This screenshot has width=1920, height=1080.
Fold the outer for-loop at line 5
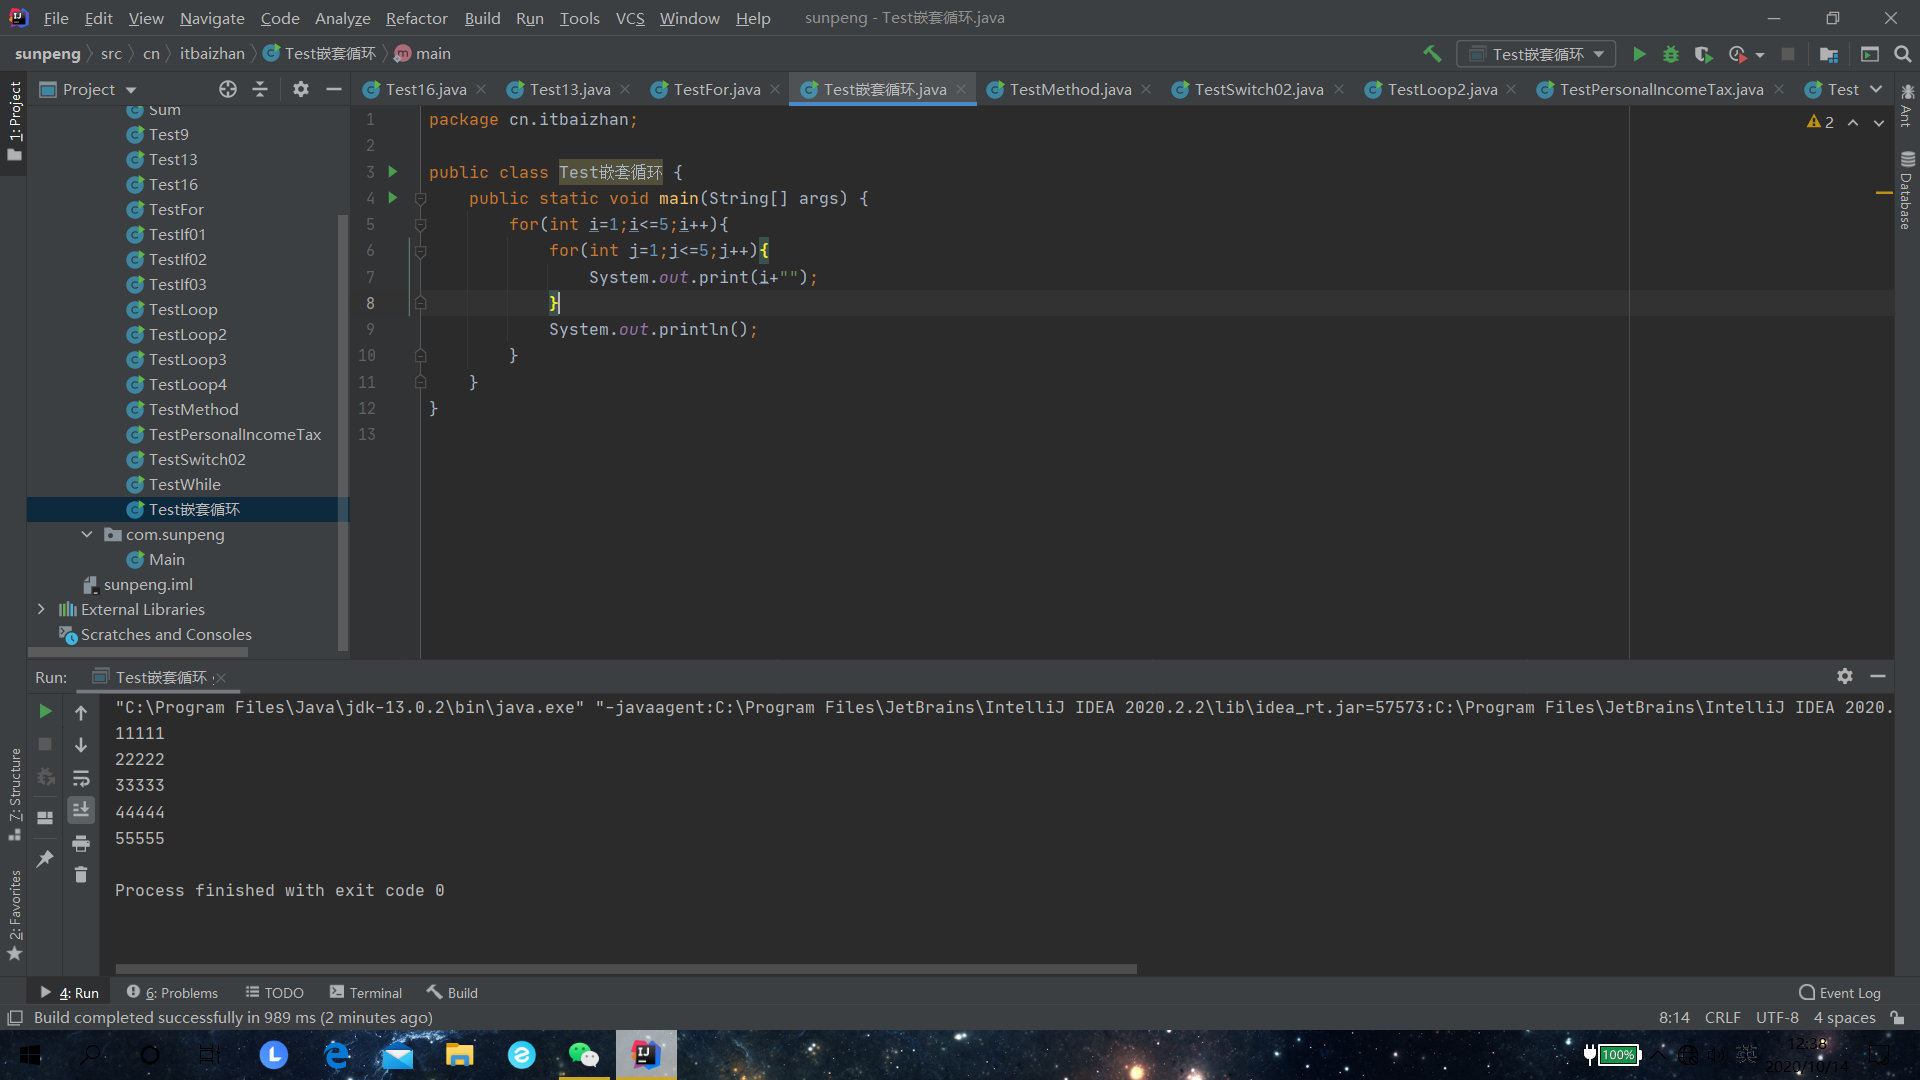point(421,225)
